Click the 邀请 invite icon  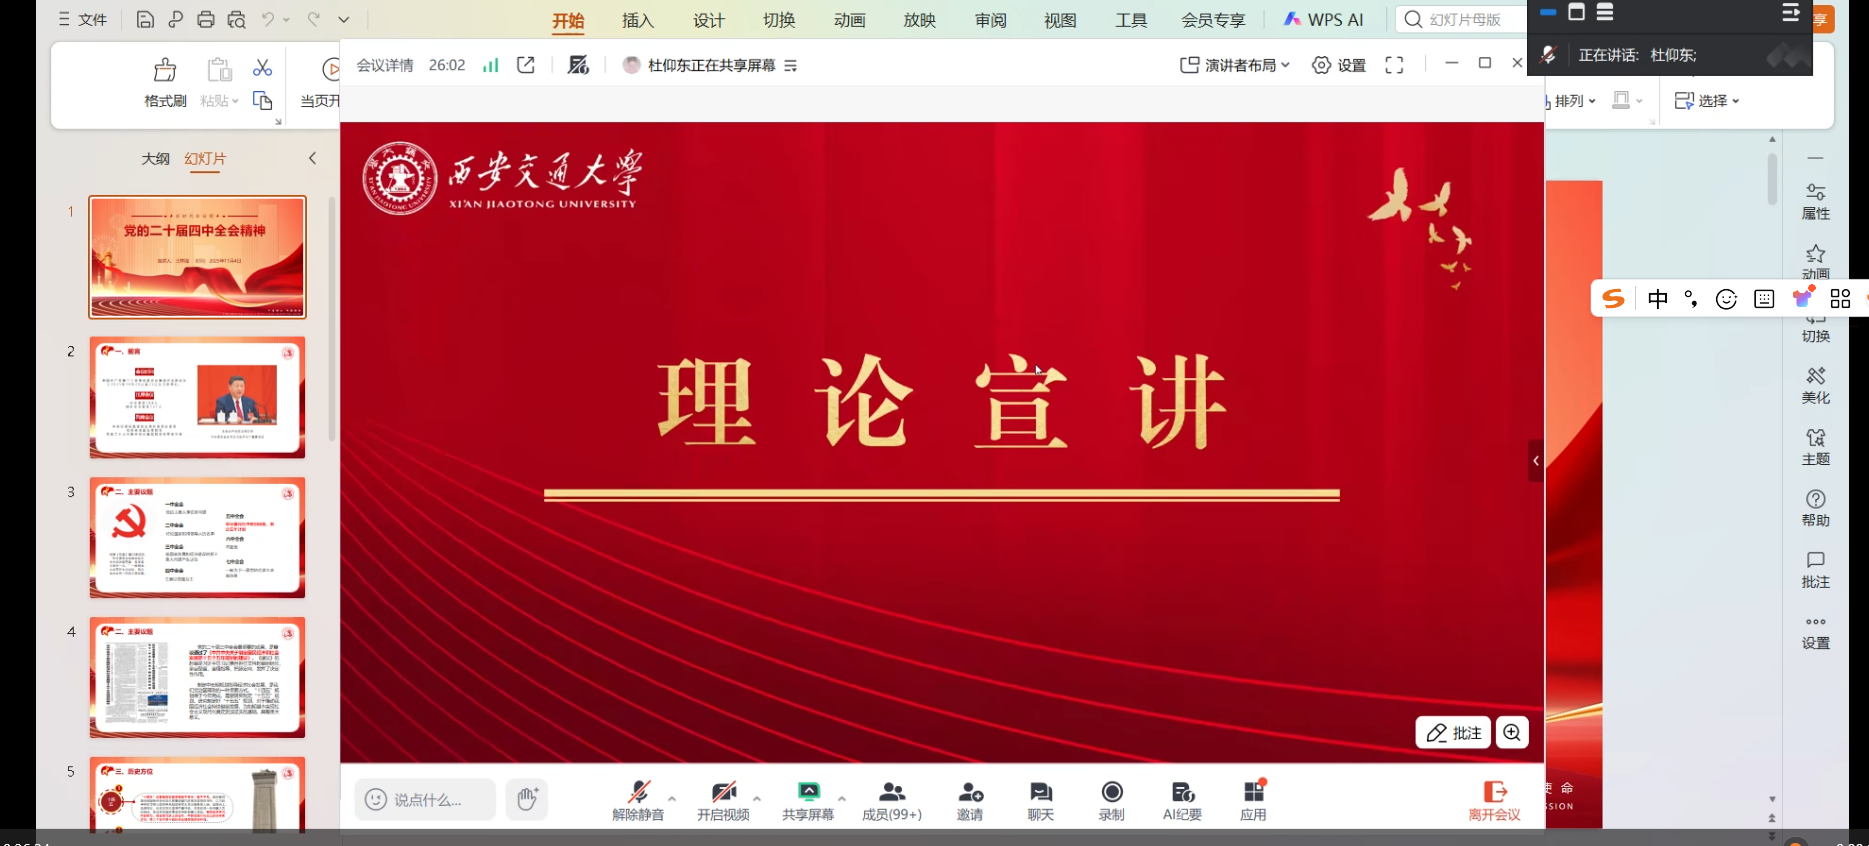point(969,800)
